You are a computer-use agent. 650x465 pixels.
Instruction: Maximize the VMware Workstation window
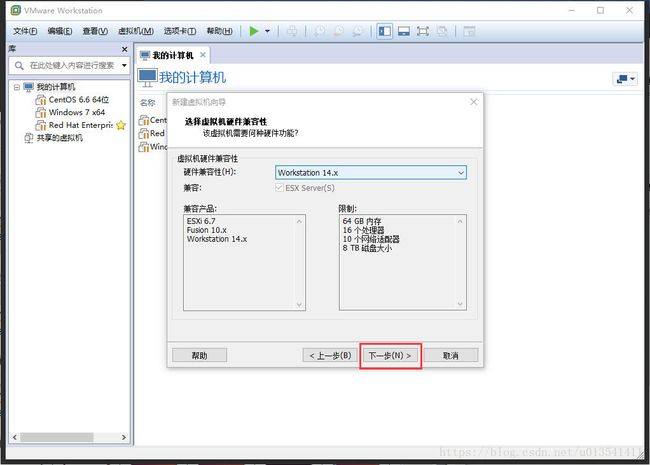pyautogui.click(x=600, y=10)
